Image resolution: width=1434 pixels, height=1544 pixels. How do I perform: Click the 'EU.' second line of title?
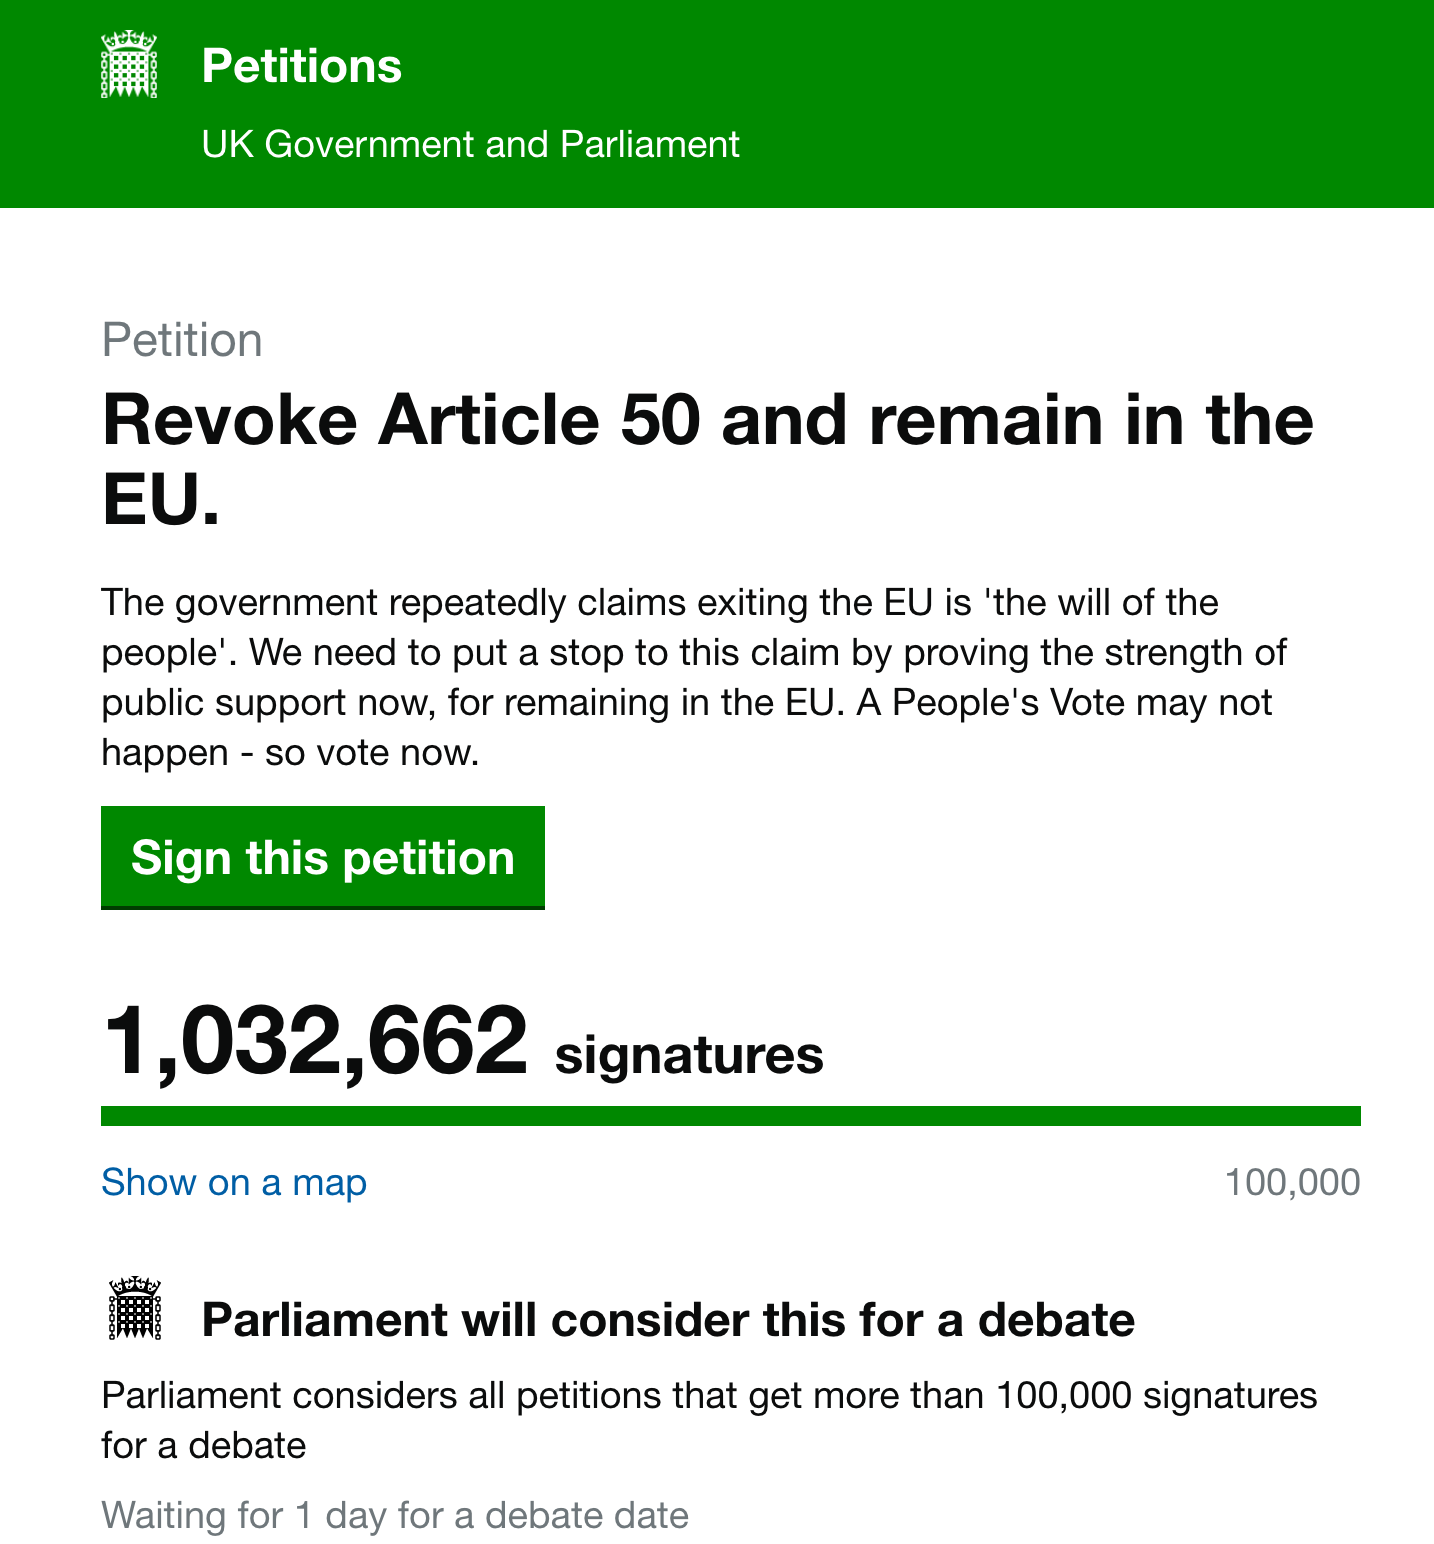pyautogui.click(x=161, y=499)
